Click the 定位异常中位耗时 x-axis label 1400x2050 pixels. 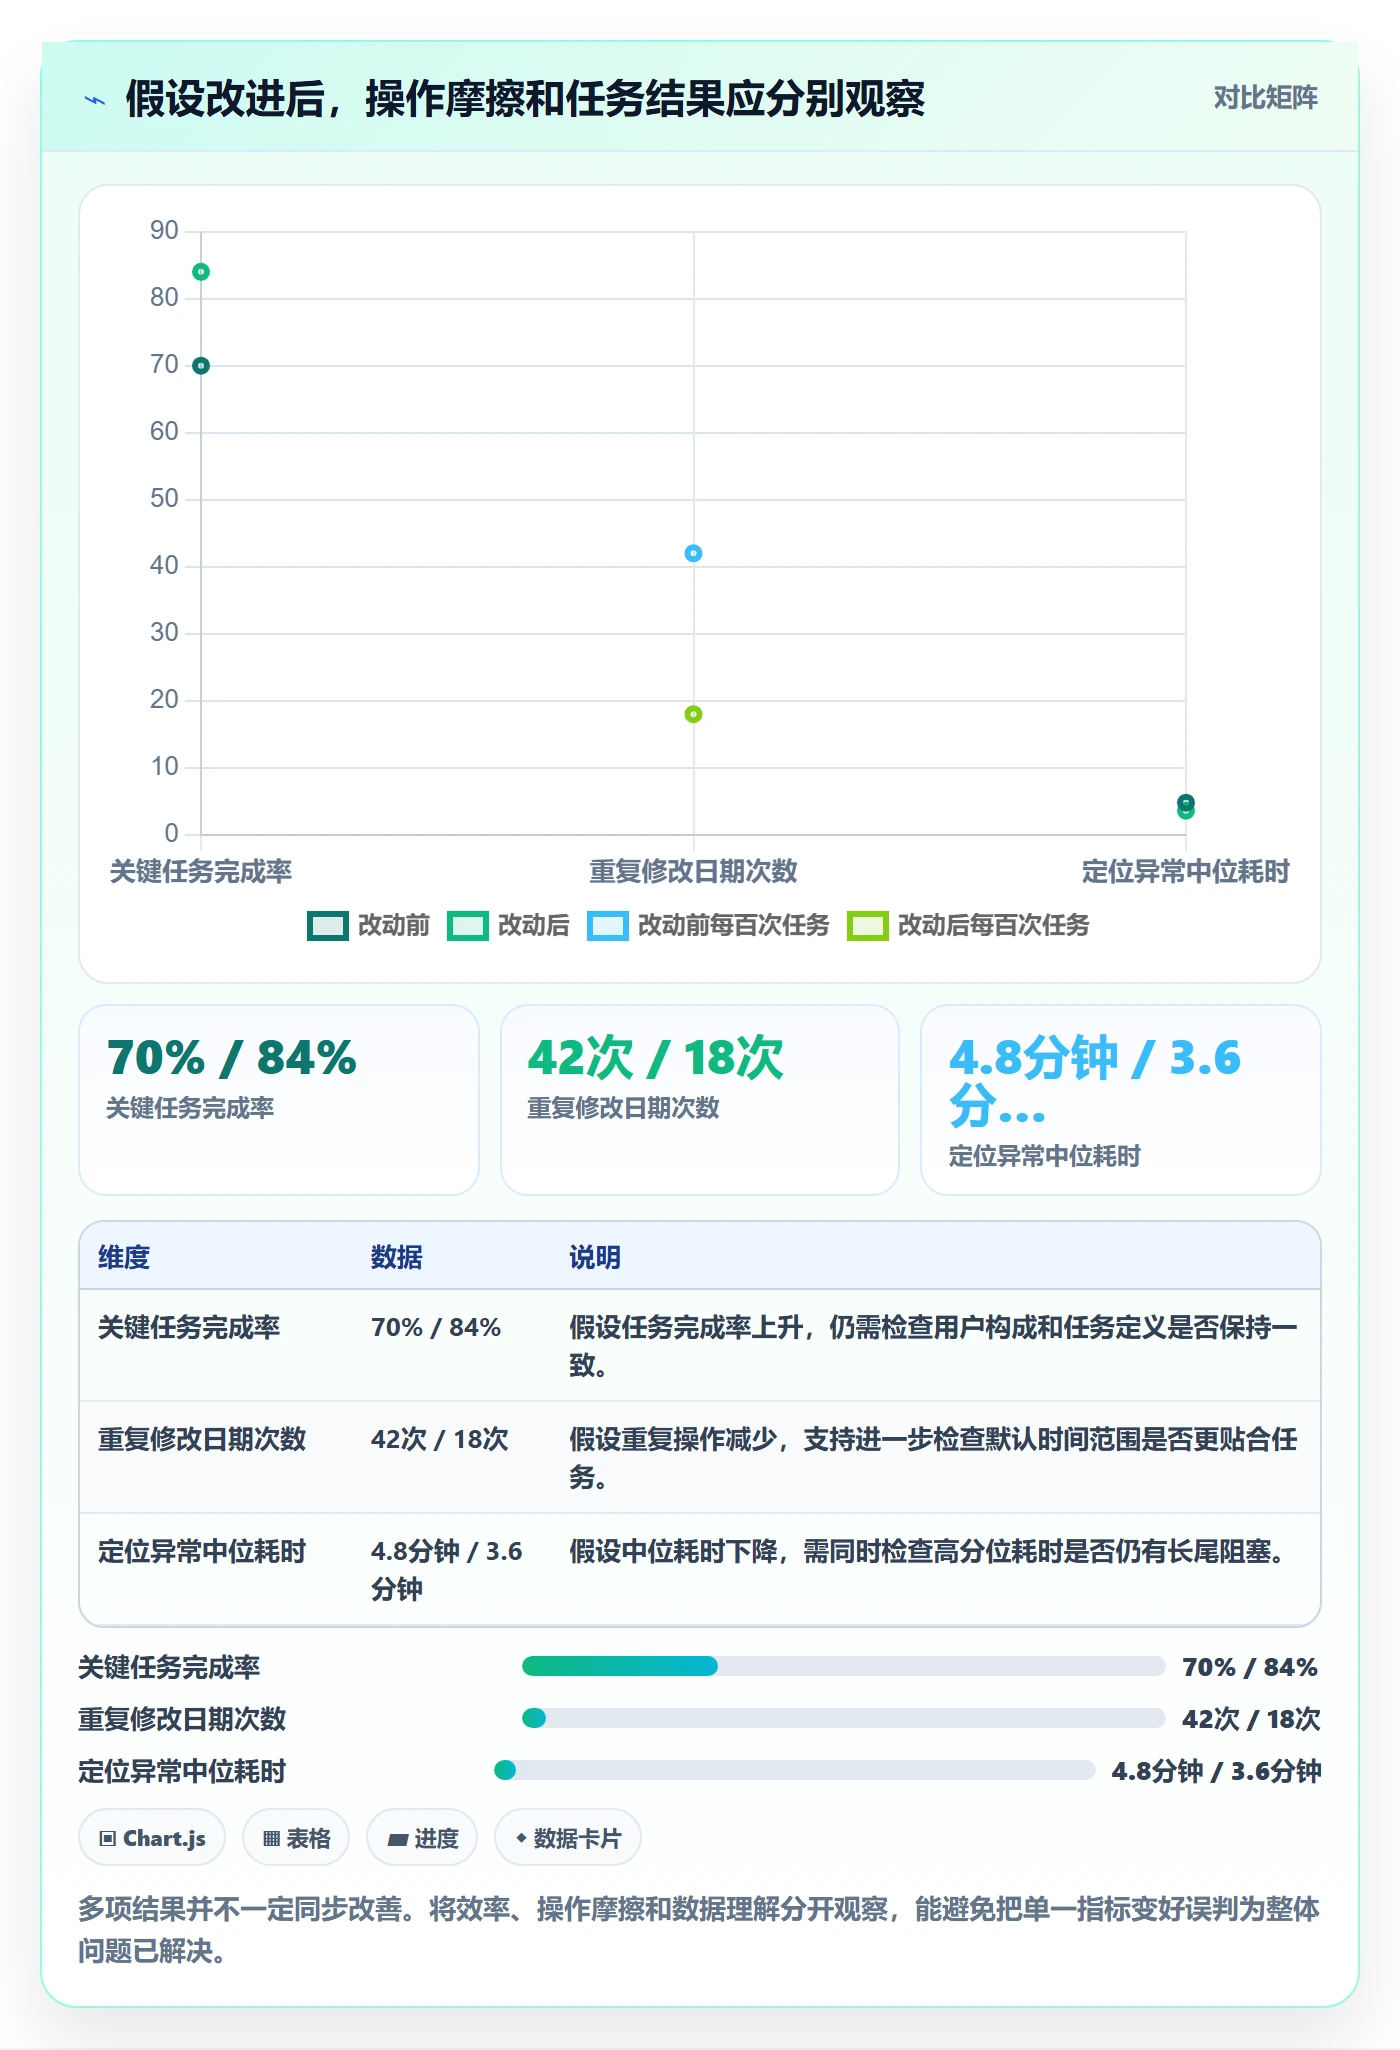(1185, 871)
